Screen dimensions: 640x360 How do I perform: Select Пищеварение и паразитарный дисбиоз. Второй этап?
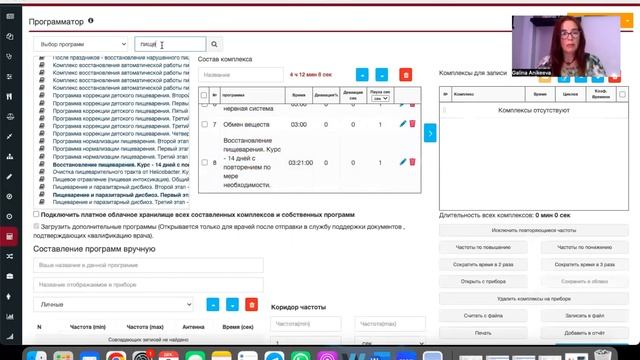click(120, 187)
